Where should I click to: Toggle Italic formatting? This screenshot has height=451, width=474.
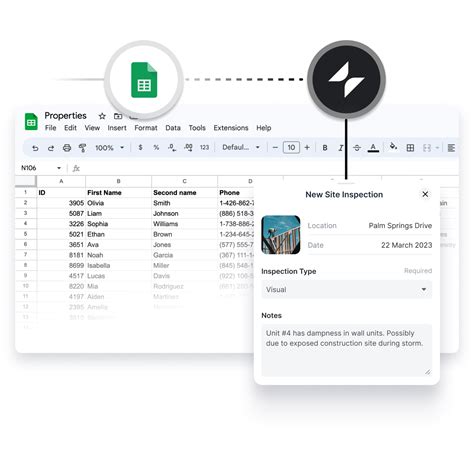341,148
